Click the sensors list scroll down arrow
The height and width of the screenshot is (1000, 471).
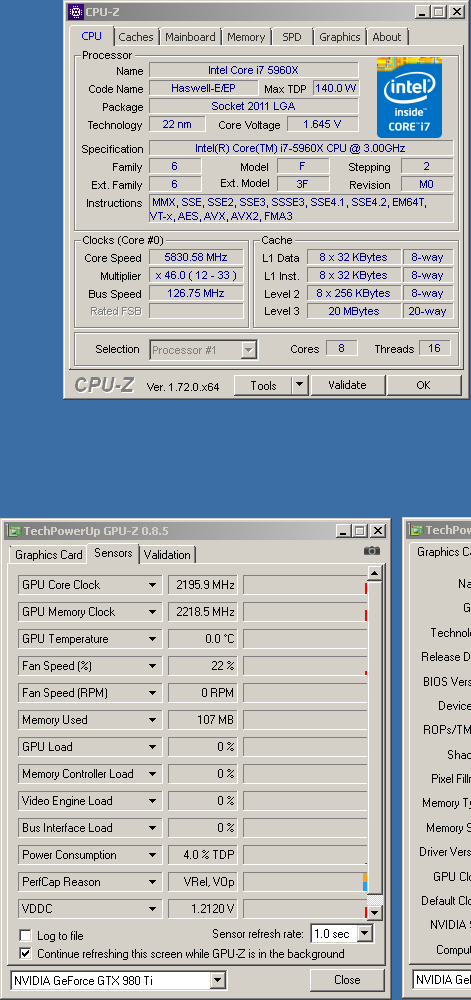(x=375, y=913)
